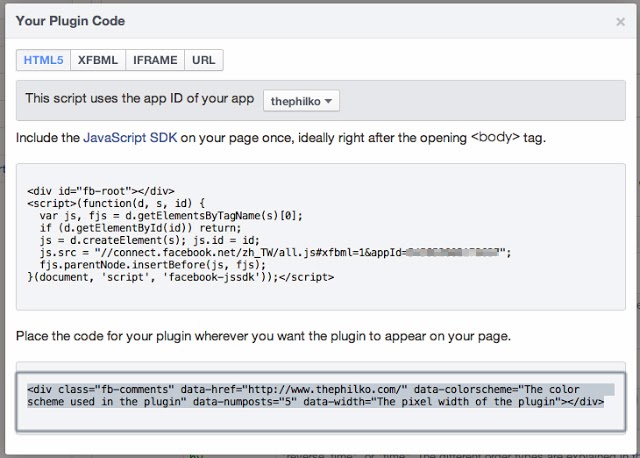Viewport: 640px width, 458px height.
Task: Click the line with "facebook-jssdk"
Action: point(181,277)
